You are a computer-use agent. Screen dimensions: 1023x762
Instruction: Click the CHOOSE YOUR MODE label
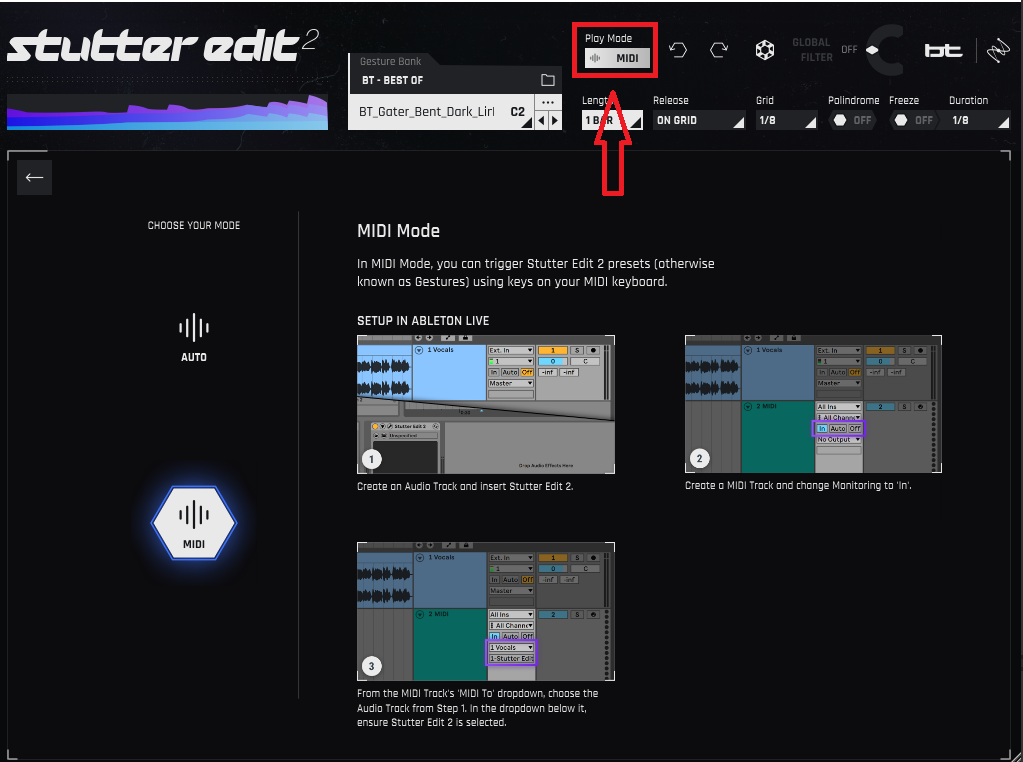[x=194, y=226]
